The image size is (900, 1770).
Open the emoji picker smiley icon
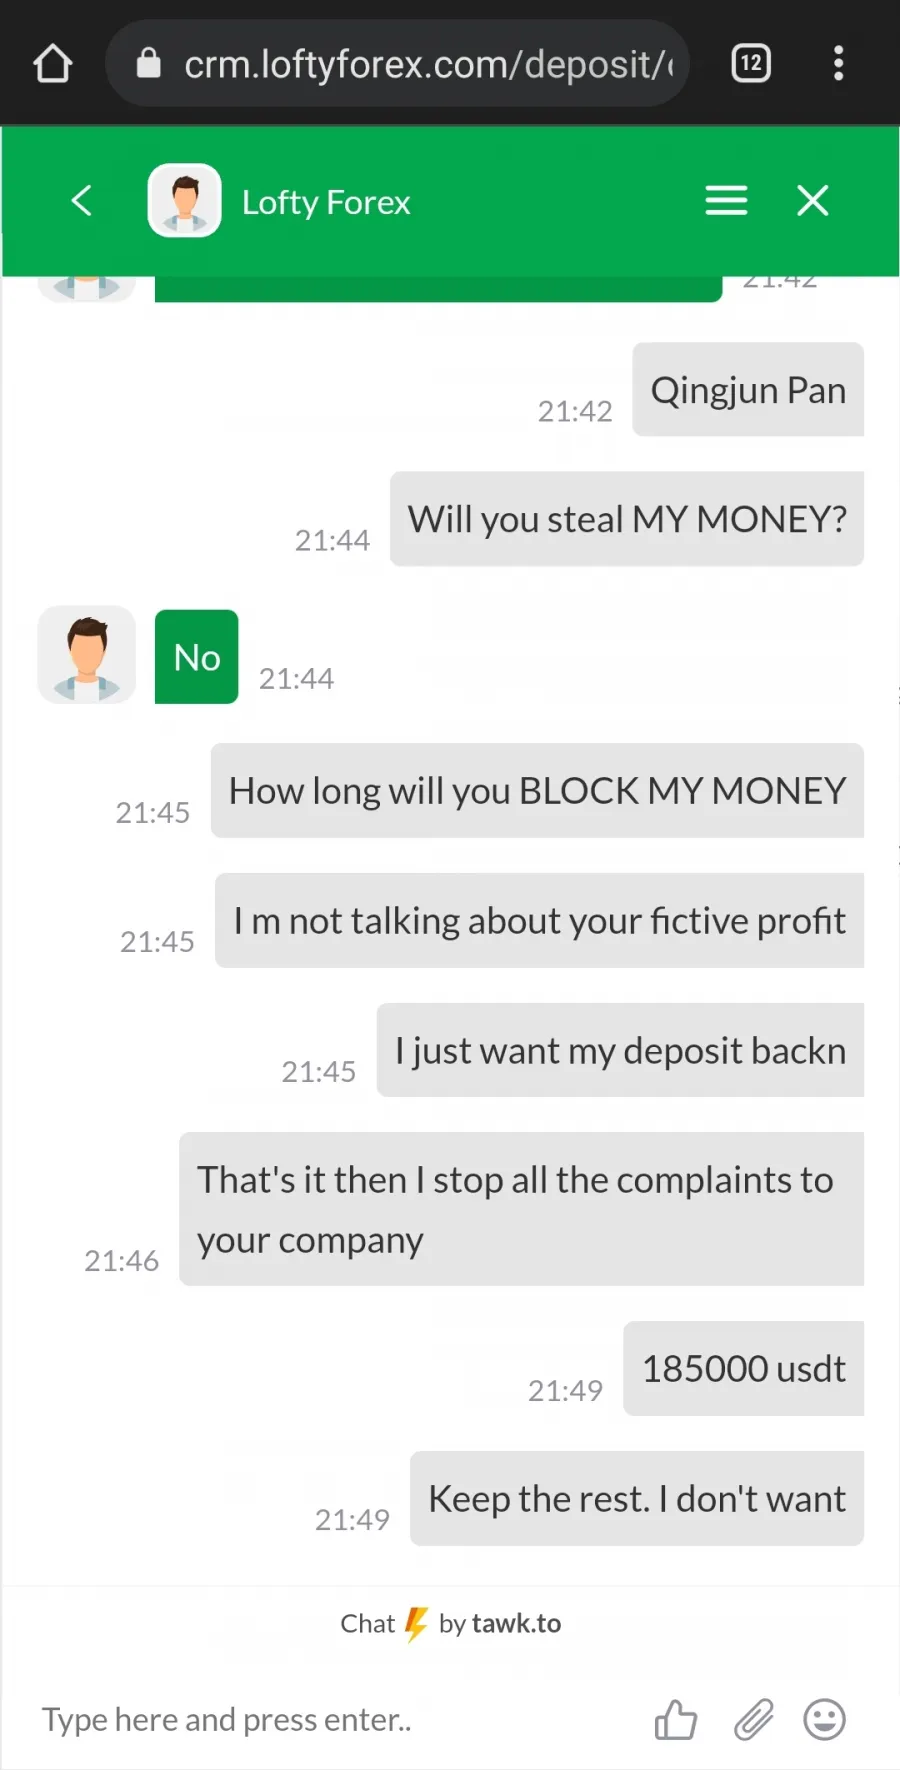(825, 1720)
